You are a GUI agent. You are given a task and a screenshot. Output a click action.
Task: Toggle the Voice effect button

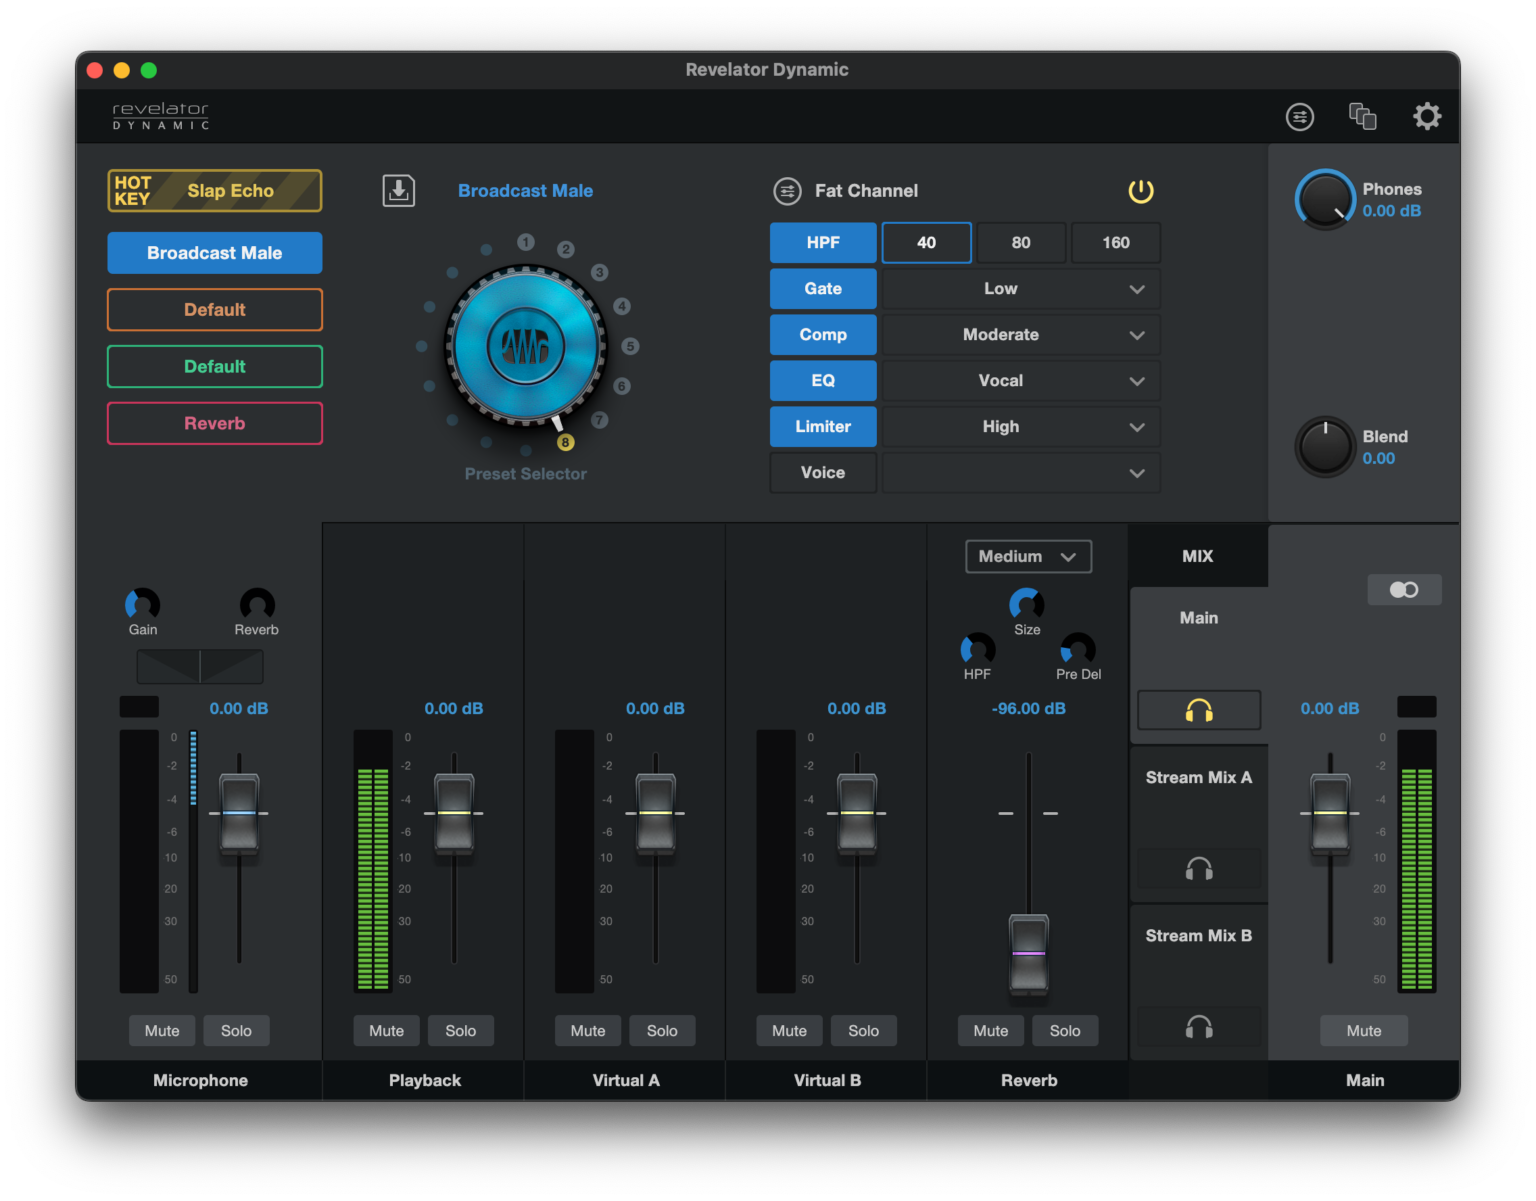[823, 473]
